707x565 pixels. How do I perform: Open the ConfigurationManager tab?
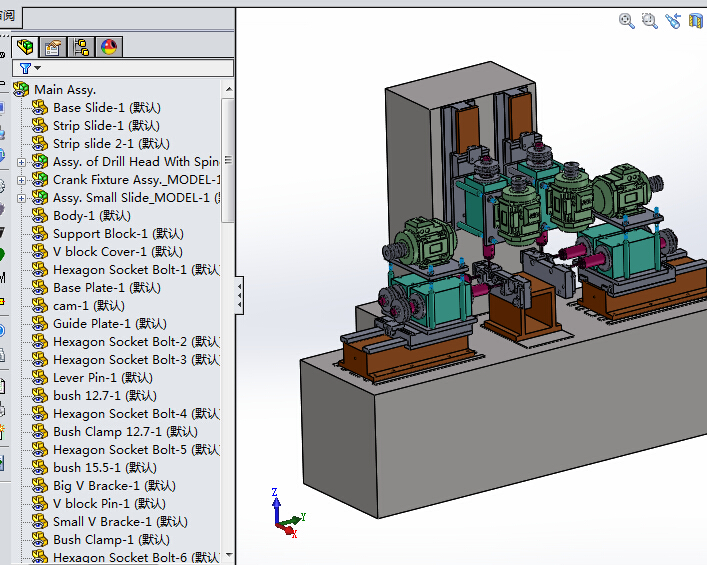[81, 47]
